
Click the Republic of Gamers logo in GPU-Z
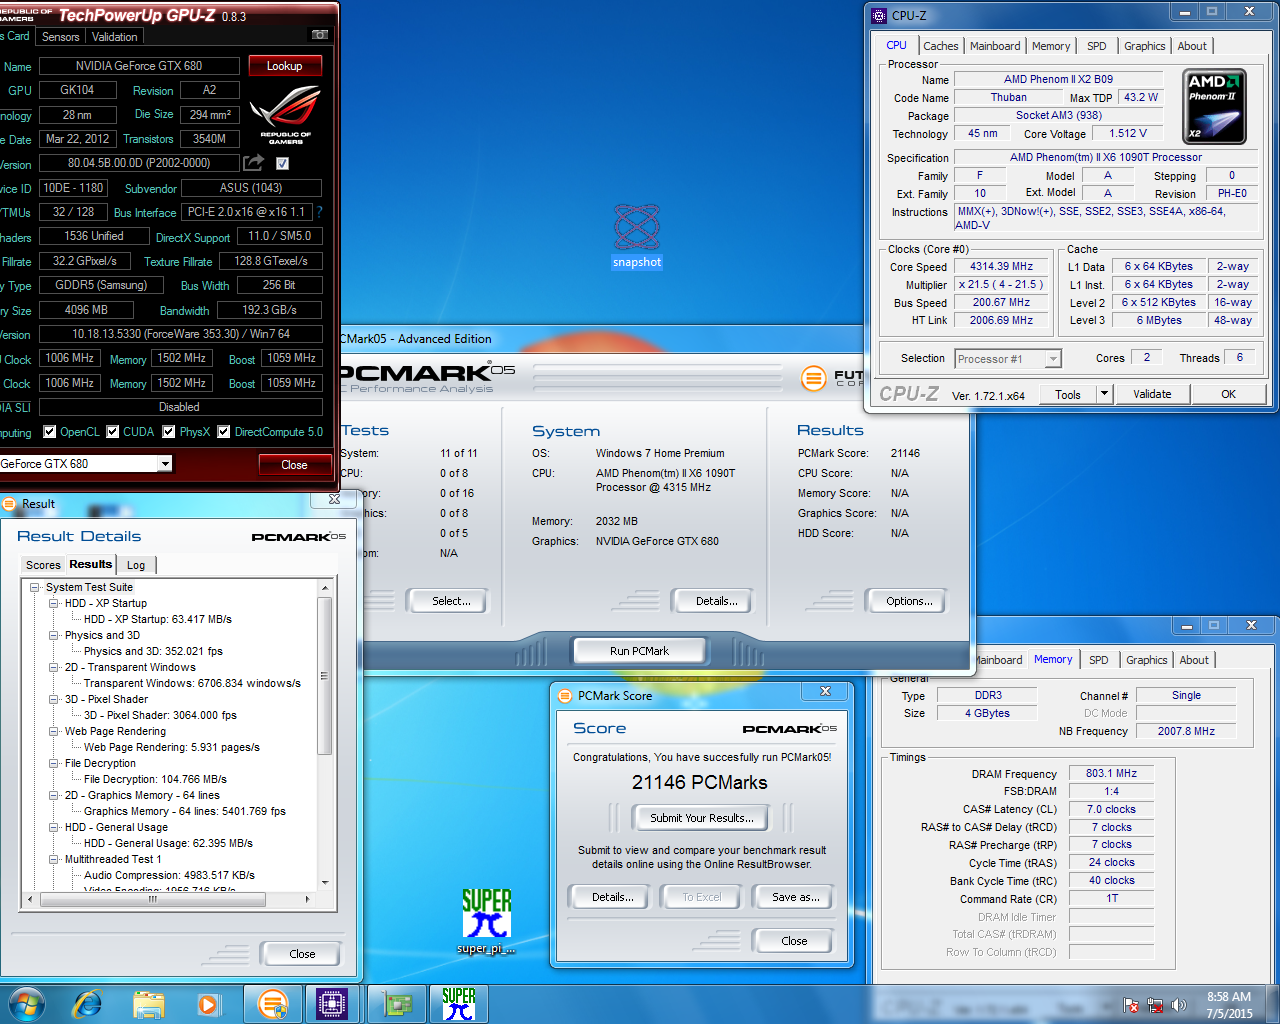click(x=285, y=115)
